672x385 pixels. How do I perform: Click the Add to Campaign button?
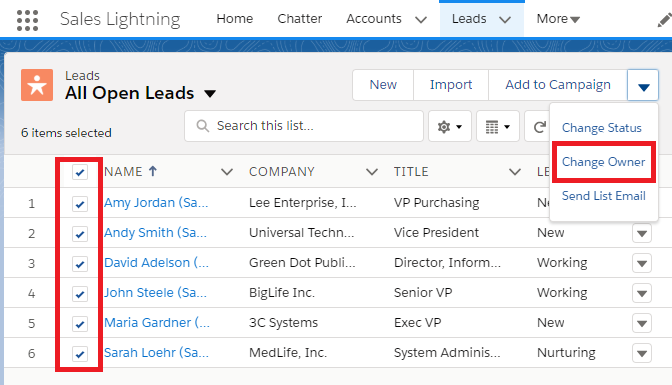tap(558, 85)
